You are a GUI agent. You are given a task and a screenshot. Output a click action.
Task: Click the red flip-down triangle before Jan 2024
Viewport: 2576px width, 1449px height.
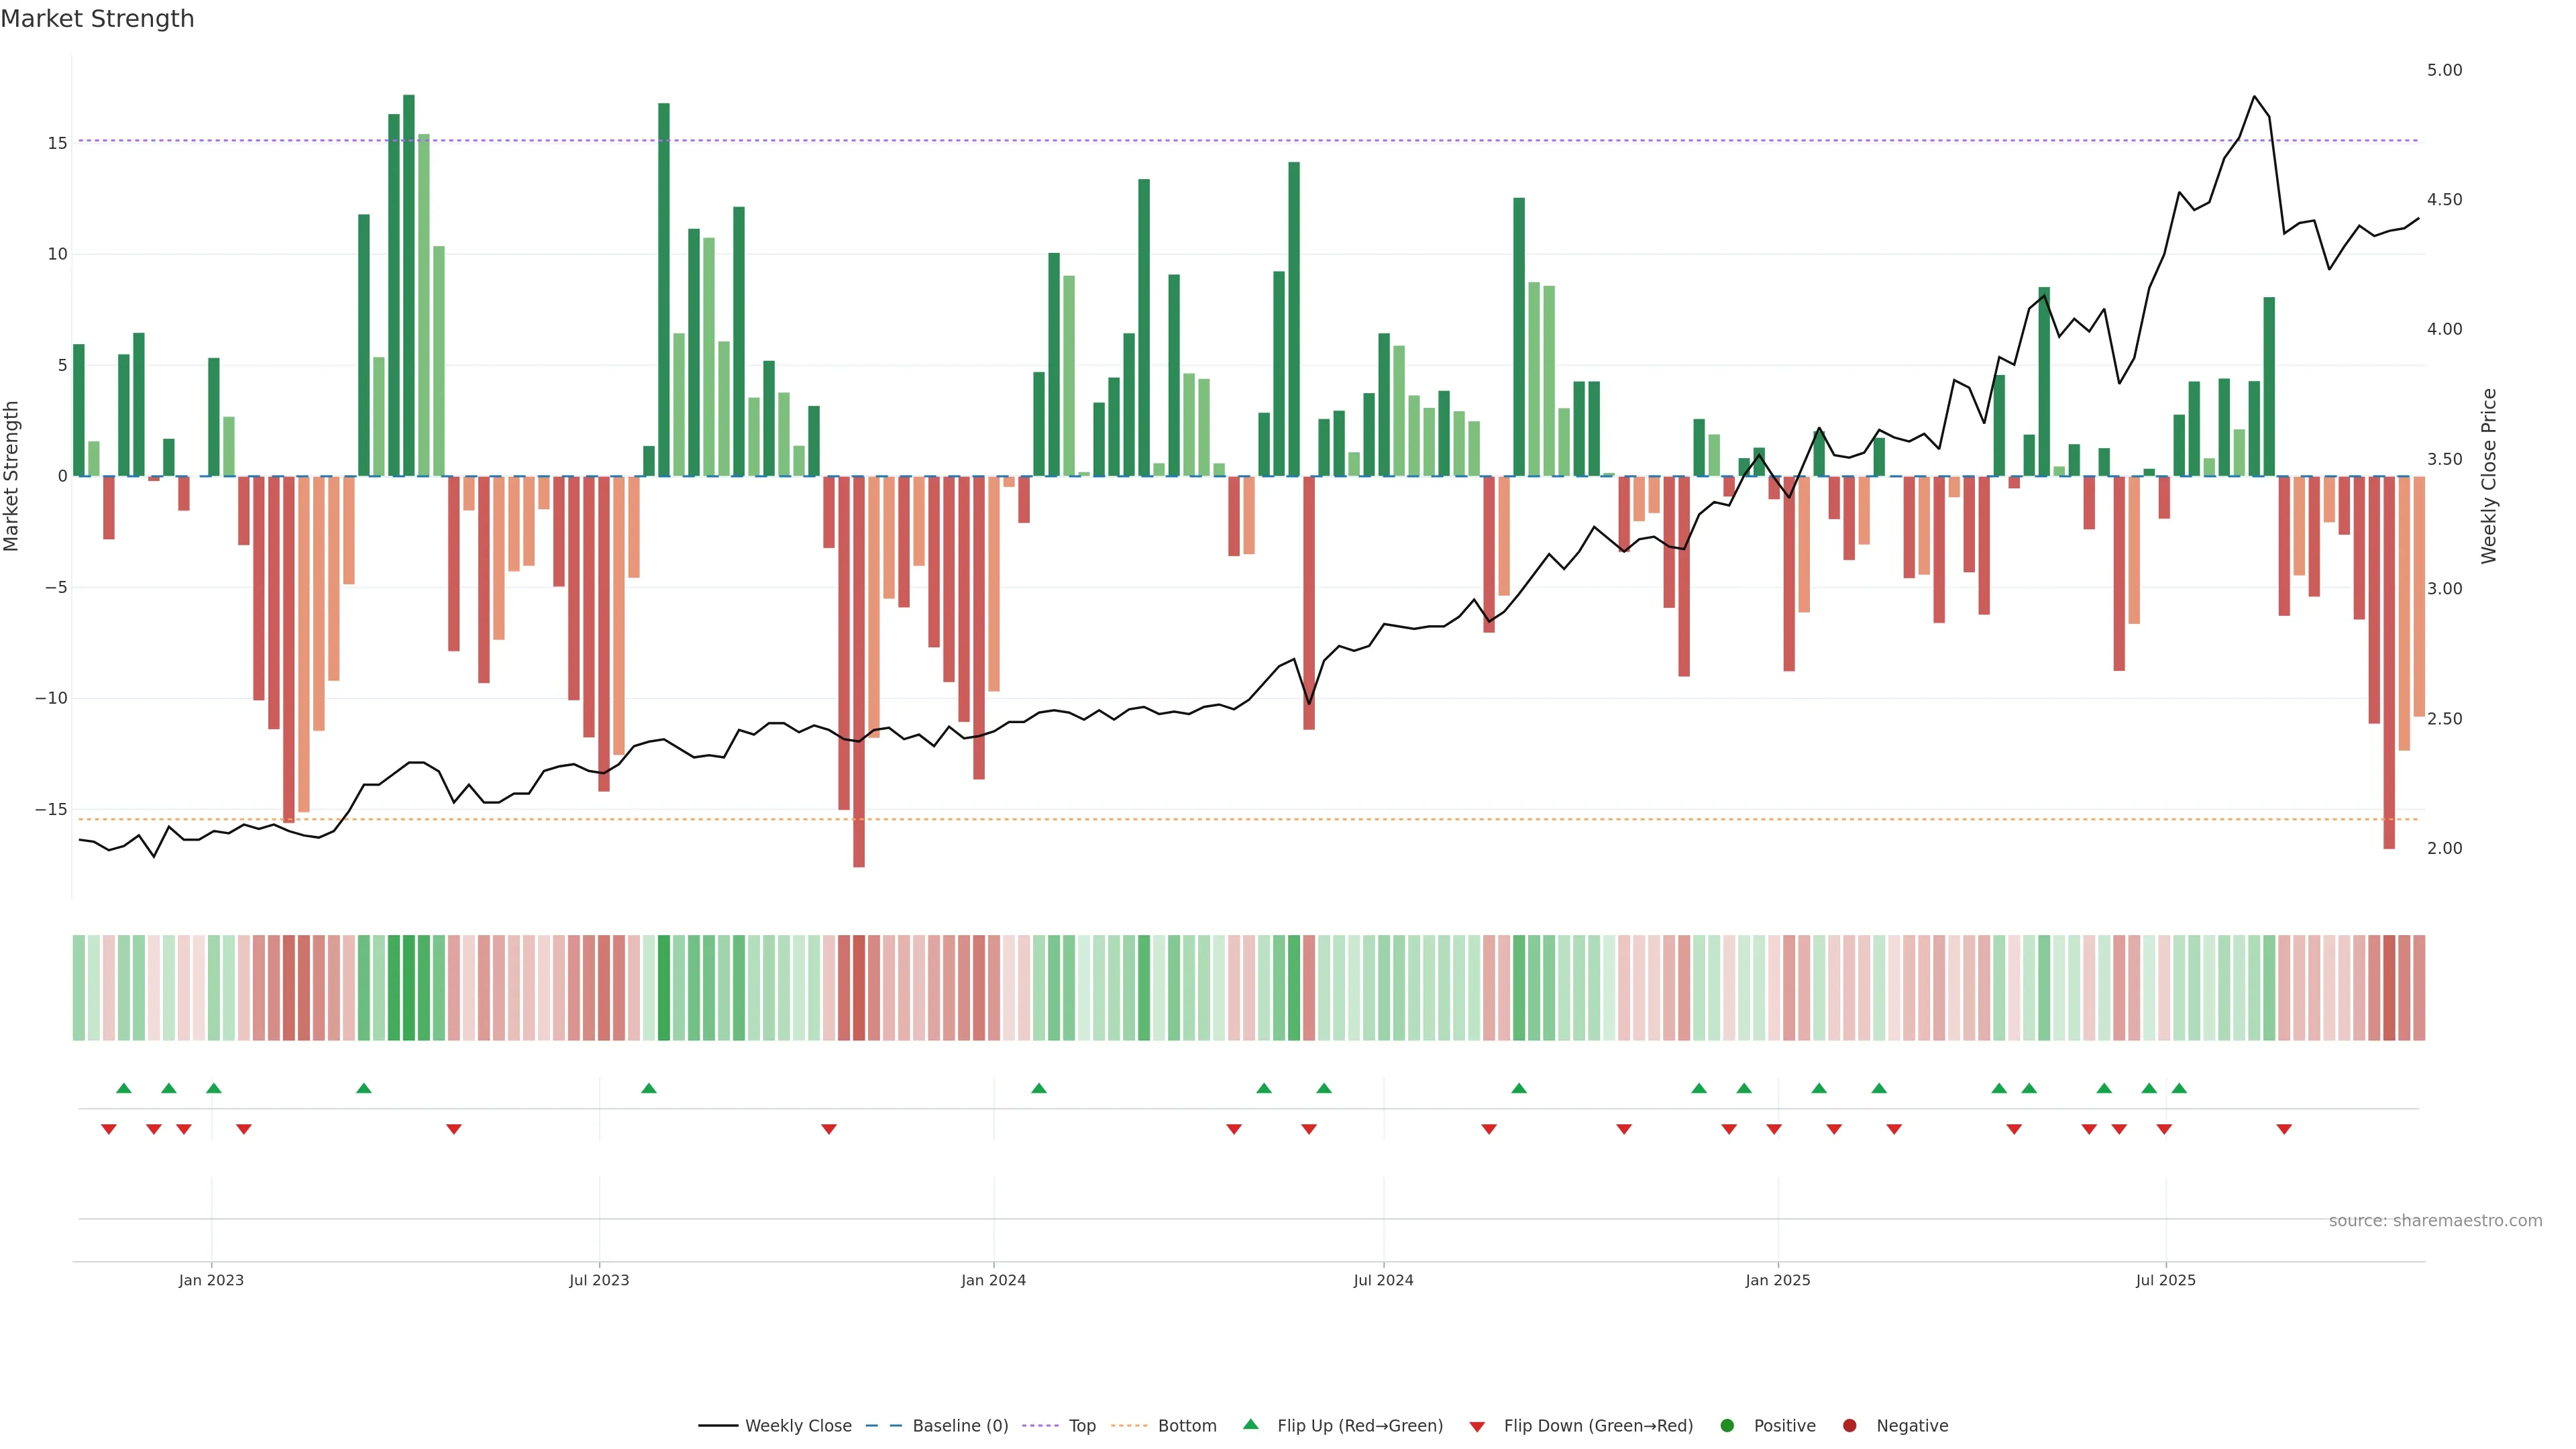(x=829, y=1129)
